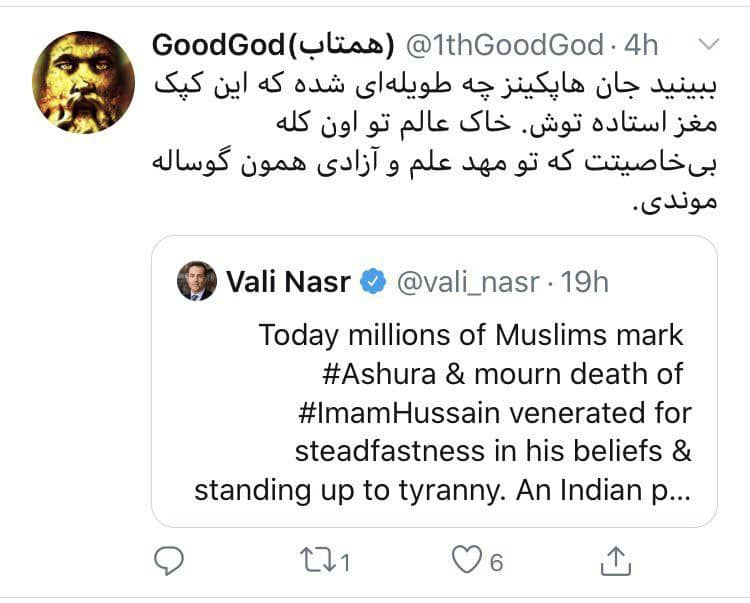Click Vali Nasr's blue verified badge
750x603 pixels.
tap(372, 283)
